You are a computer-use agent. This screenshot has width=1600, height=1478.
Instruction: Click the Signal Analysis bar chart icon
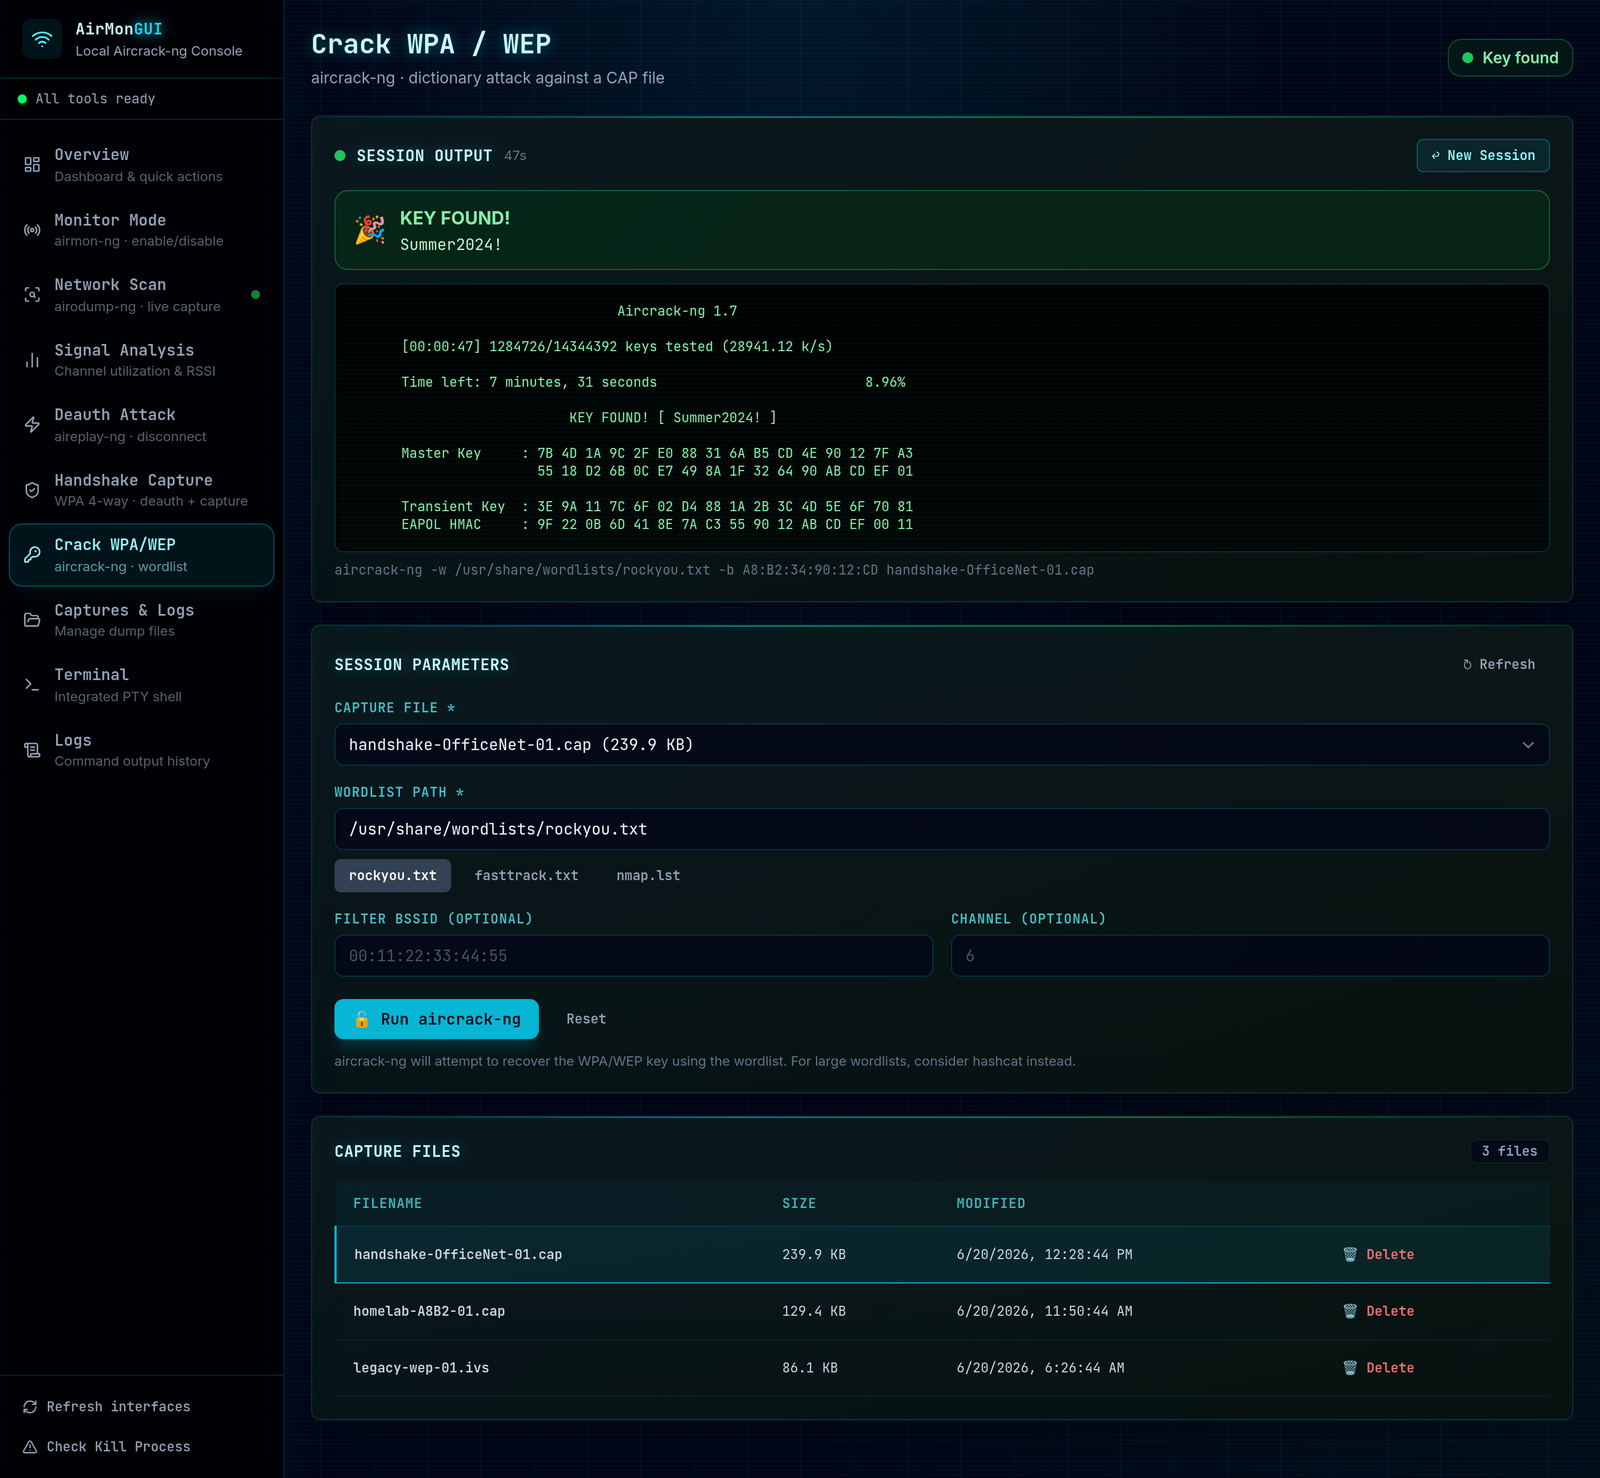(x=32, y=360)
